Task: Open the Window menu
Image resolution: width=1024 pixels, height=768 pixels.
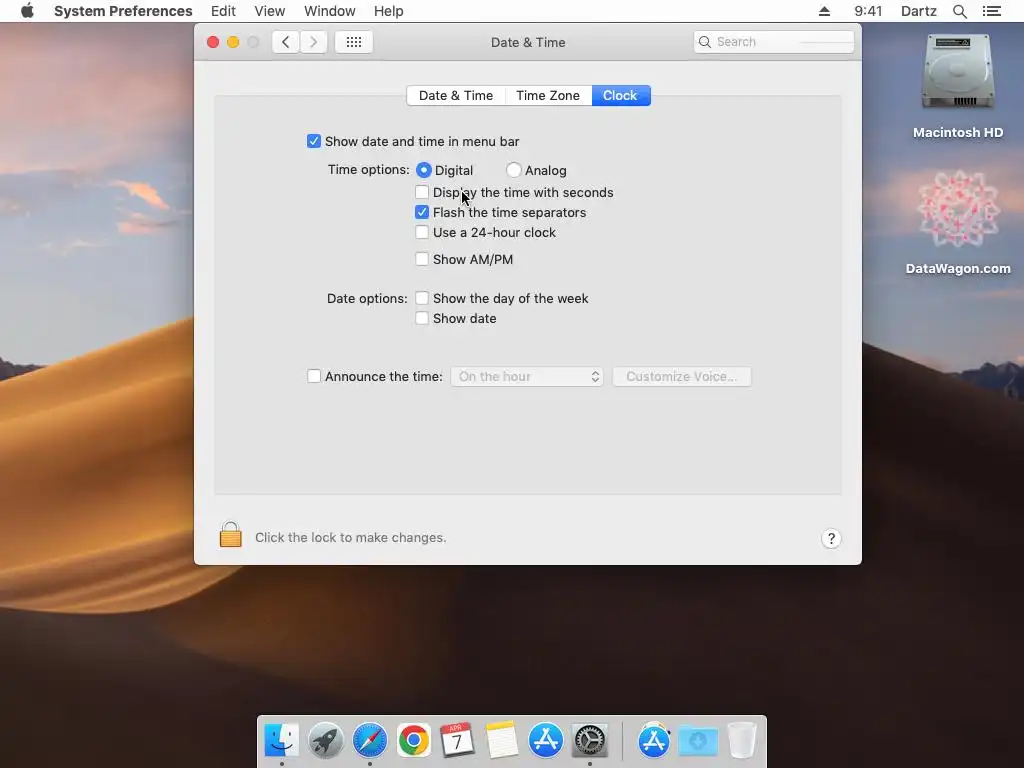Action: (330, 11)
